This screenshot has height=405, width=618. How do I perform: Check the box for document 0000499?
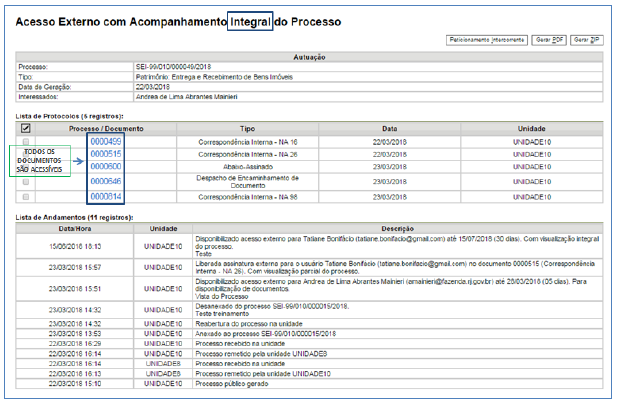(25, 142)
